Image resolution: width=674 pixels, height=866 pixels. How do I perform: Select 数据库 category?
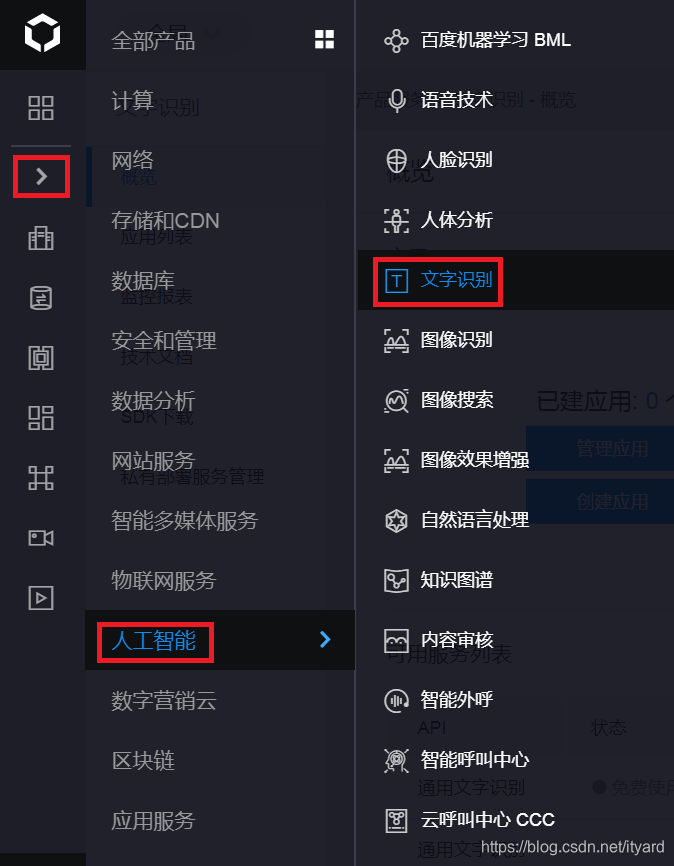click(x=143, y=281)
